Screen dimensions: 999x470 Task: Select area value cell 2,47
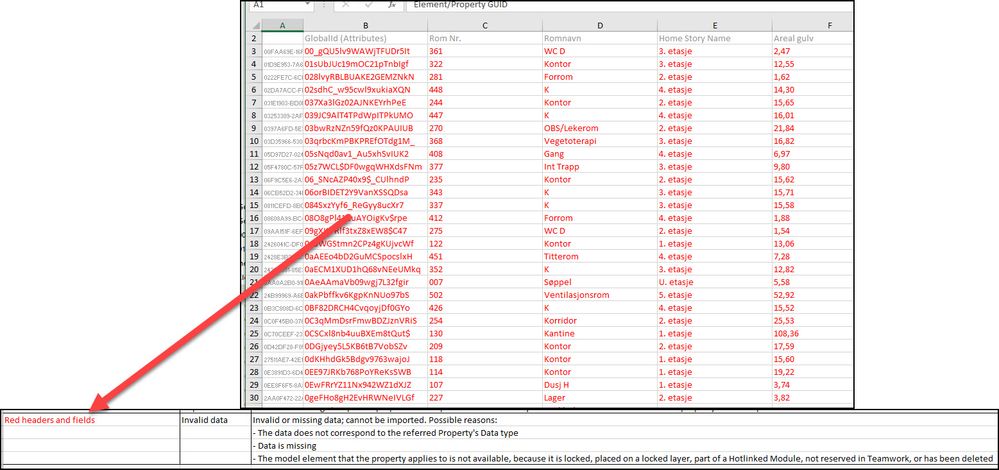pyautogui.click(x=812, y=51)
